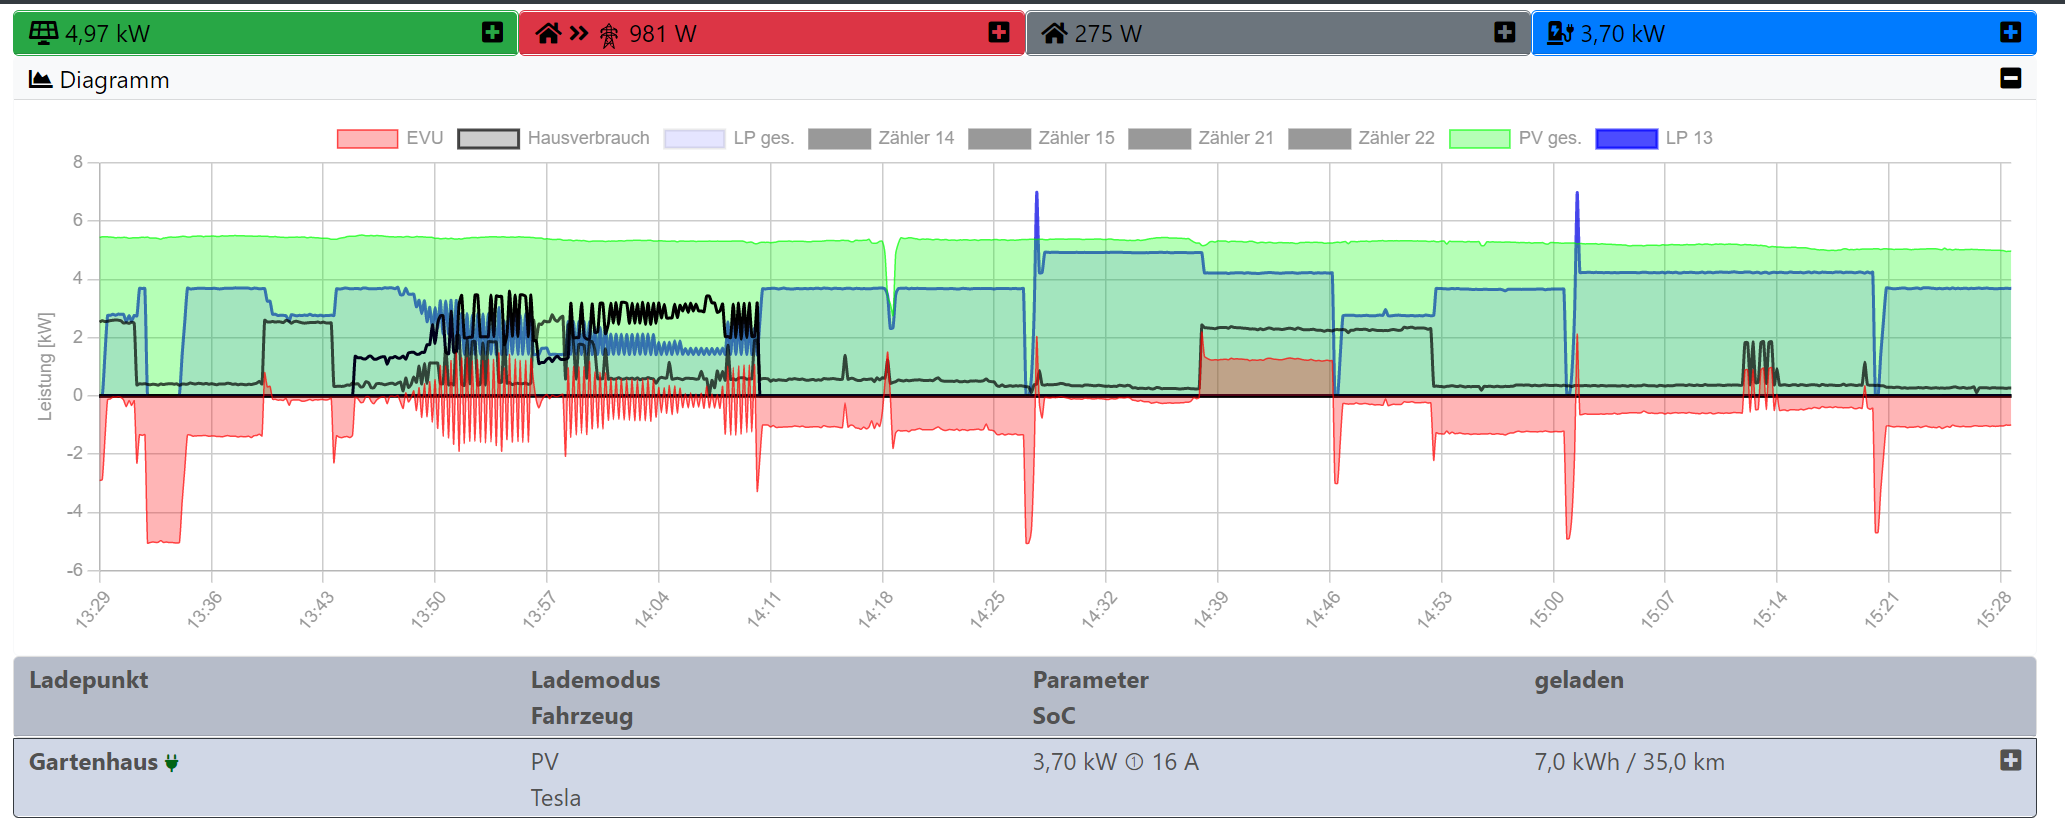Click the power pylon grid icon
Screen dimensions: 2065x838
coord(609,35)
